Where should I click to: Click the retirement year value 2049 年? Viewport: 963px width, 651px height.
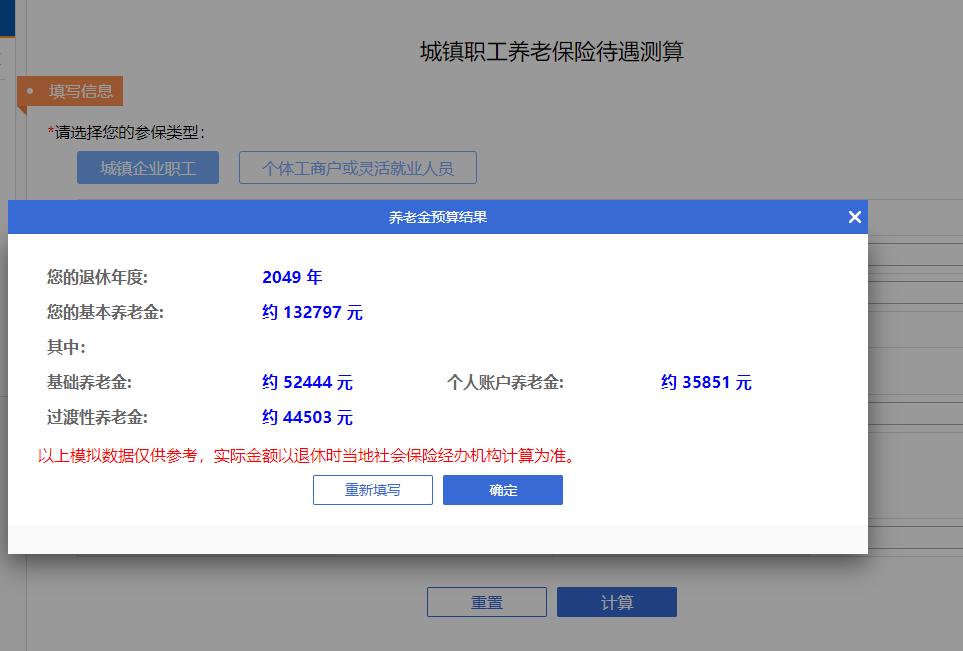pyautogui.click(x=293, y=277)
